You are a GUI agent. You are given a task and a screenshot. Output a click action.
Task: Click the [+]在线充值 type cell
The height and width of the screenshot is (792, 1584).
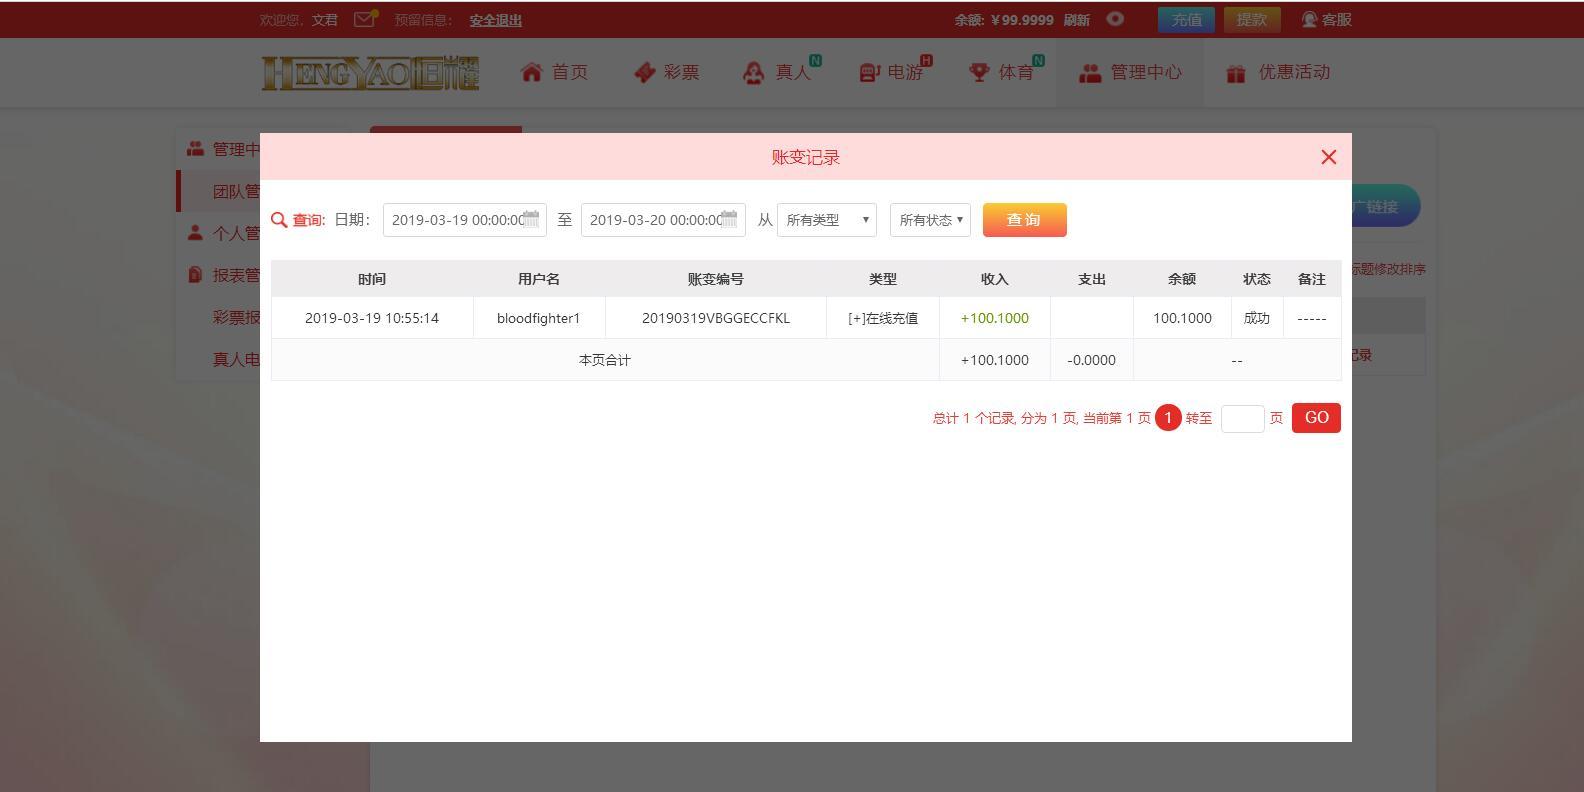pyautogui.click(x=883, y=318)
